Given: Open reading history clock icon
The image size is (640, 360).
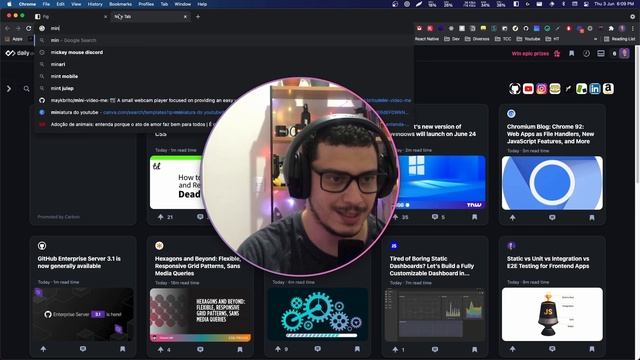Looking at the screenshot, I should click(586, 53).
